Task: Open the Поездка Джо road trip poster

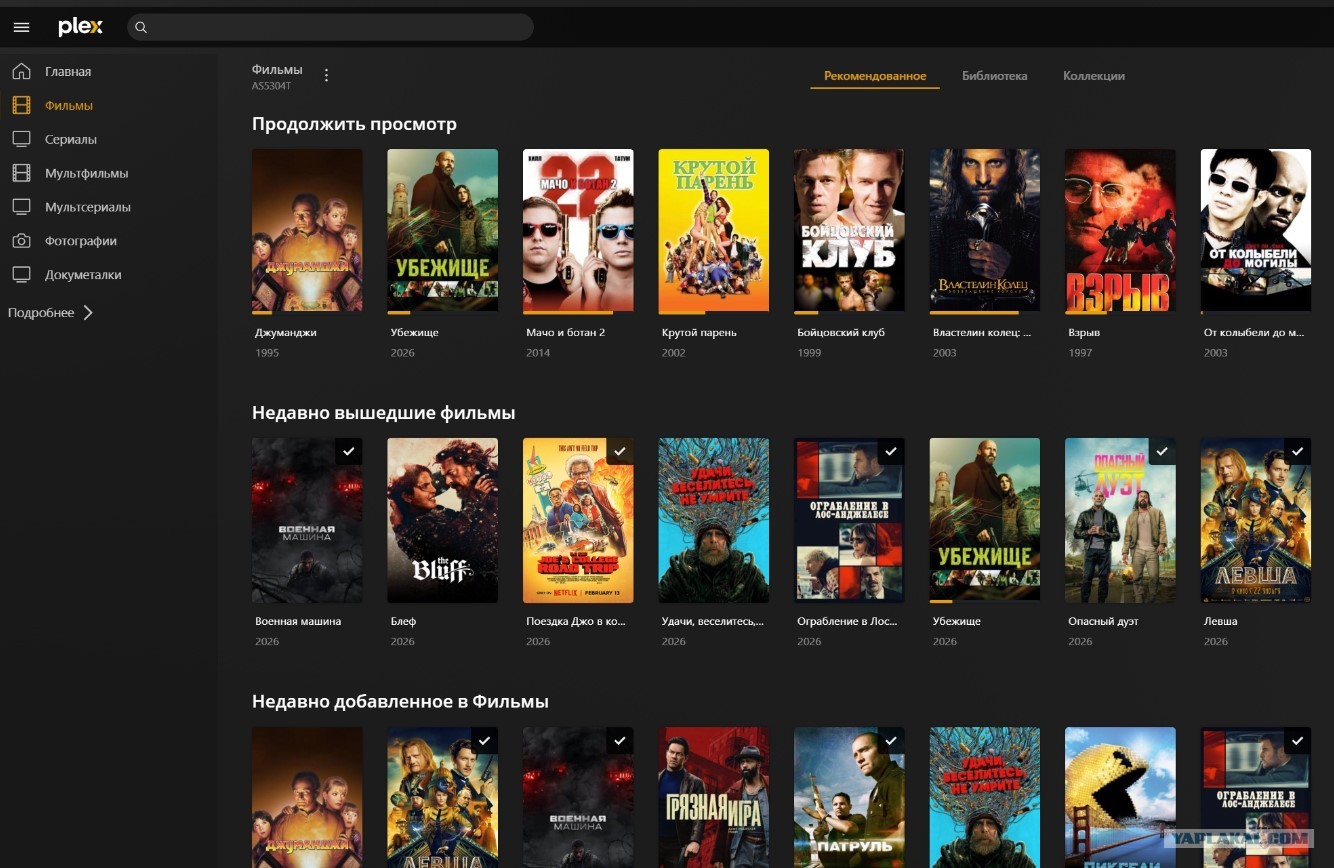Action: coord(578,520)
